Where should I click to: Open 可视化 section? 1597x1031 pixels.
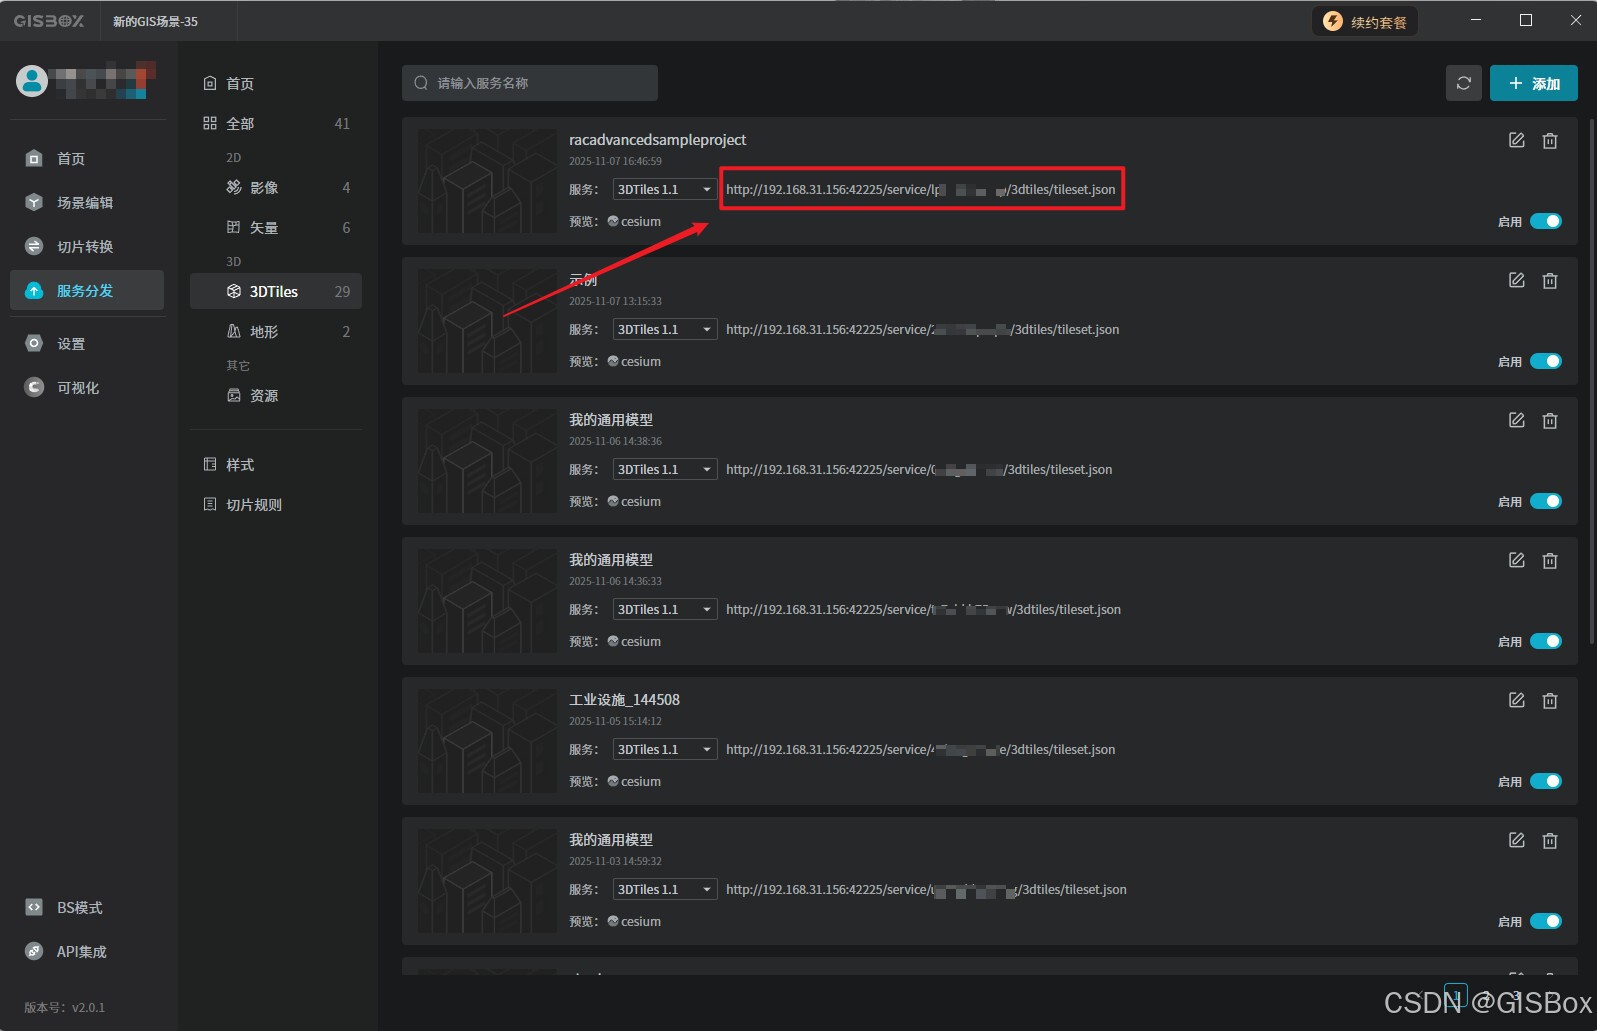point(87,387)
